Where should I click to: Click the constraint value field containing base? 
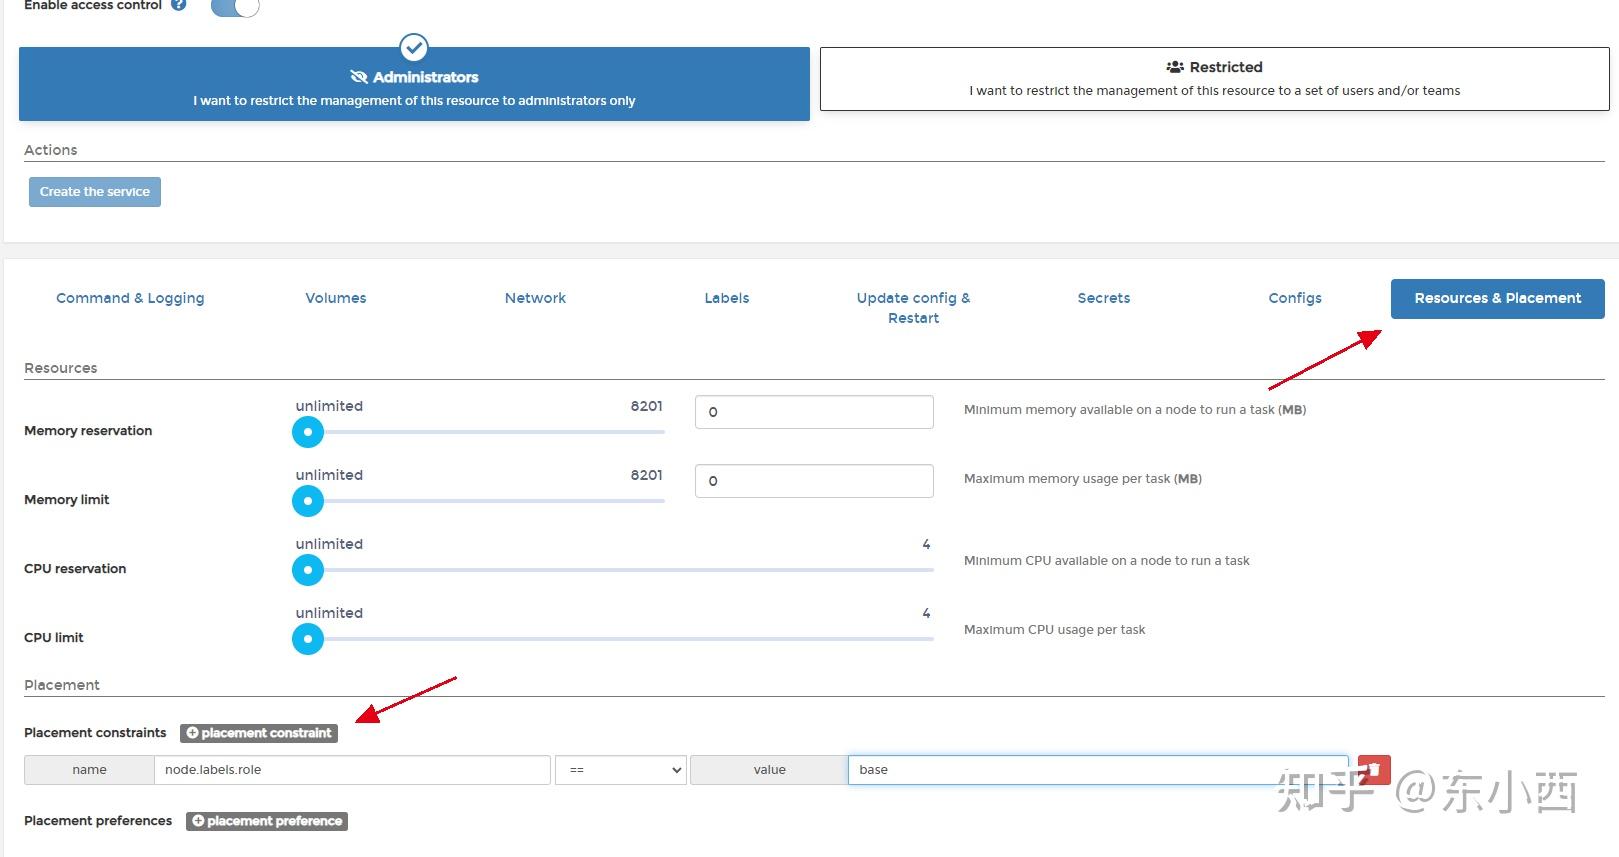(1098, 770)
